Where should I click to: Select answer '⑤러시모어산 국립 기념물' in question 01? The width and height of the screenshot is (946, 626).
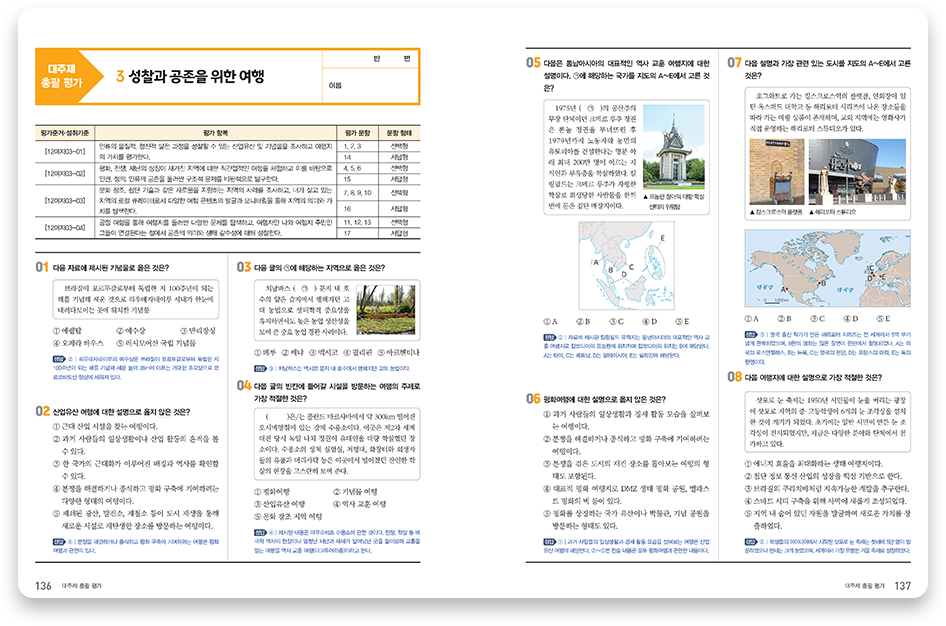point(156,343)
